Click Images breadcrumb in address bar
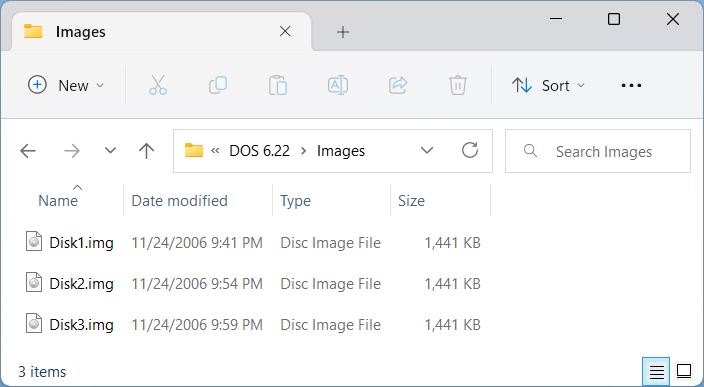704x387 pixels. (x=341, y=151)
